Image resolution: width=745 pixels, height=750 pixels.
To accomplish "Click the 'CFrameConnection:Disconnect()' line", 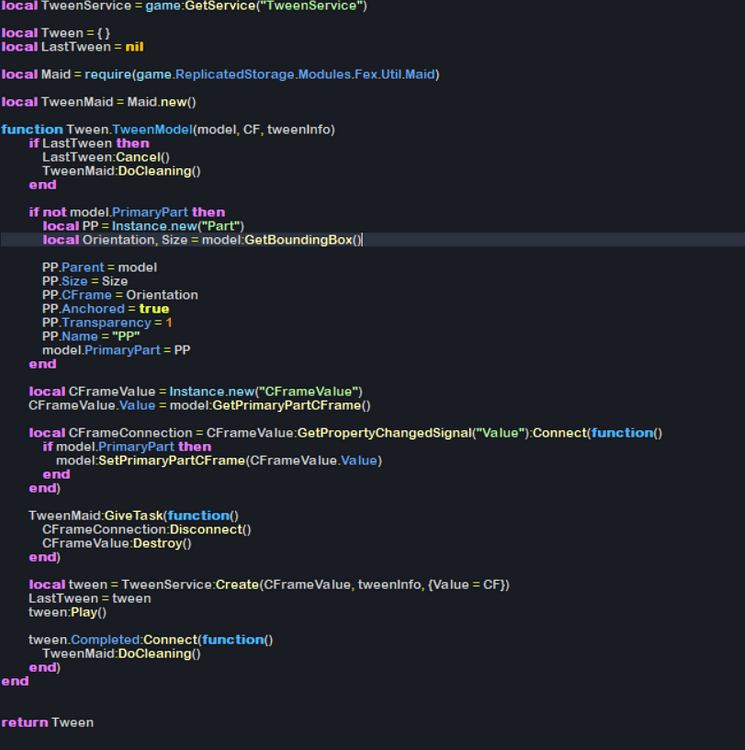I will (147, 529).
